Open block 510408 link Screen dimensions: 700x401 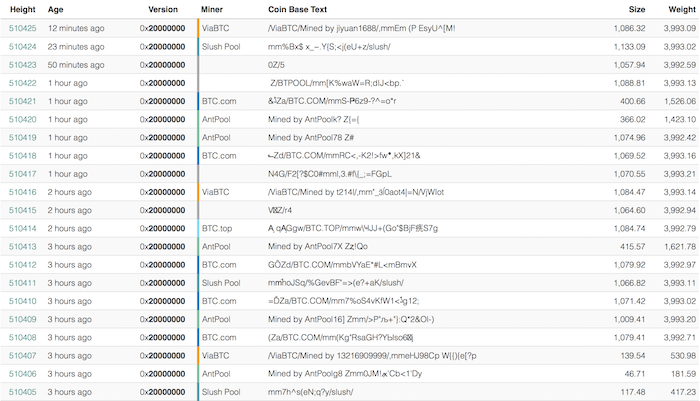(x=22, y=338)
